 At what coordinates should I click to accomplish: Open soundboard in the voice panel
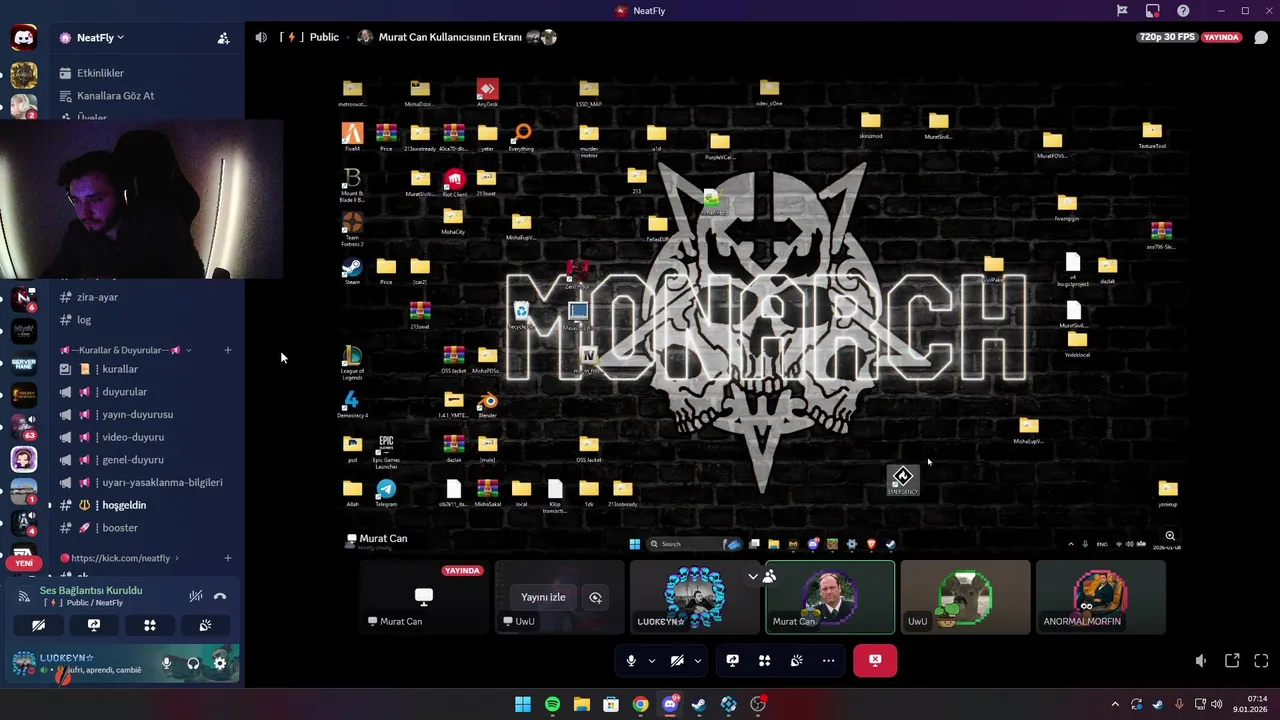(205, 625)
